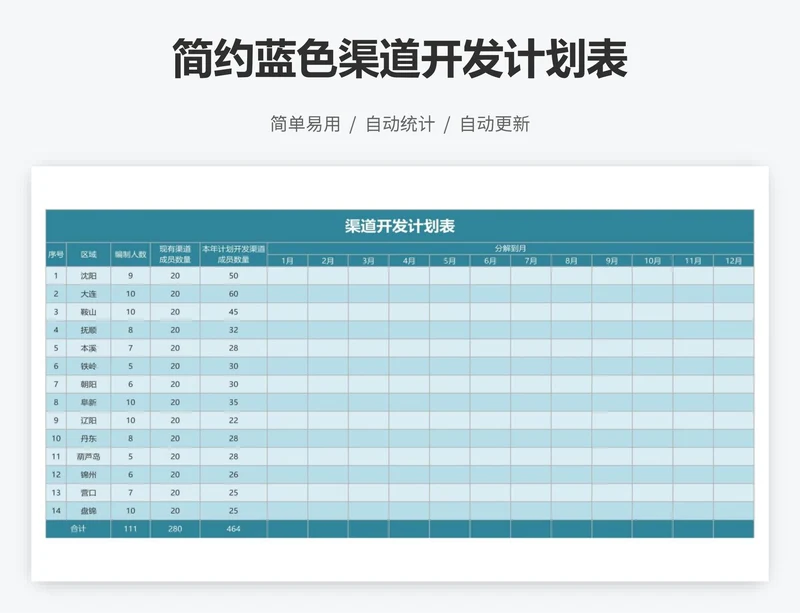Select headcount 5 in 铁岭 row
The width and height of the screenshot is (800, 613).
tap(130, 366)
